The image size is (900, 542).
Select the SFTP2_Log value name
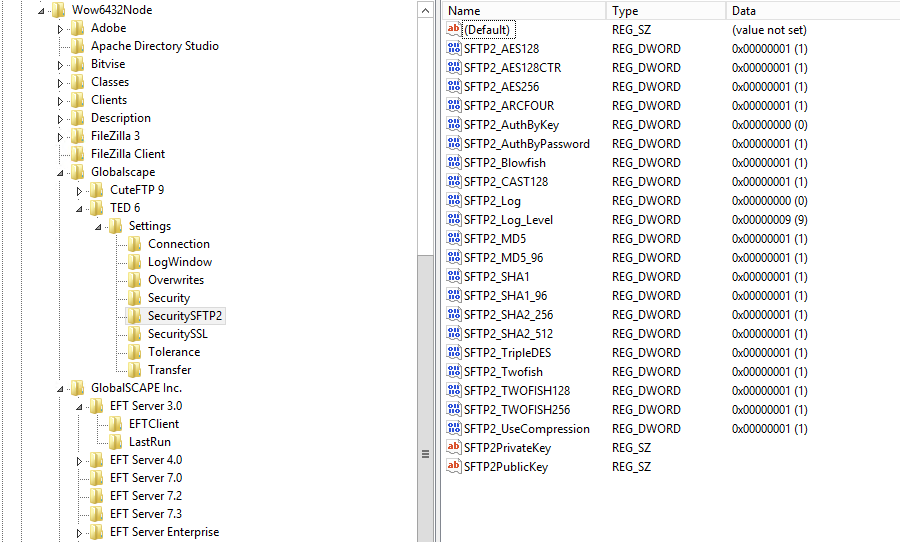click(492, 201)
